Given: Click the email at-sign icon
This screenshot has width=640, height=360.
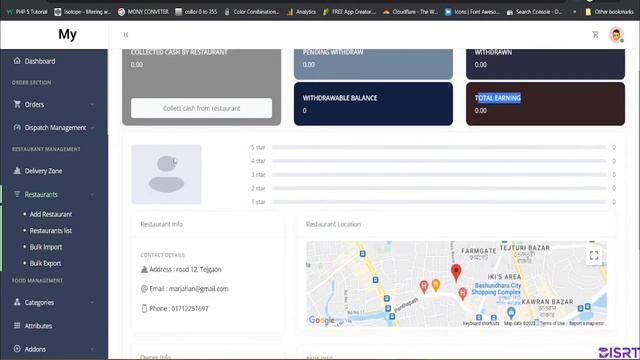Looking at the screenshot, I should point(144,289).
